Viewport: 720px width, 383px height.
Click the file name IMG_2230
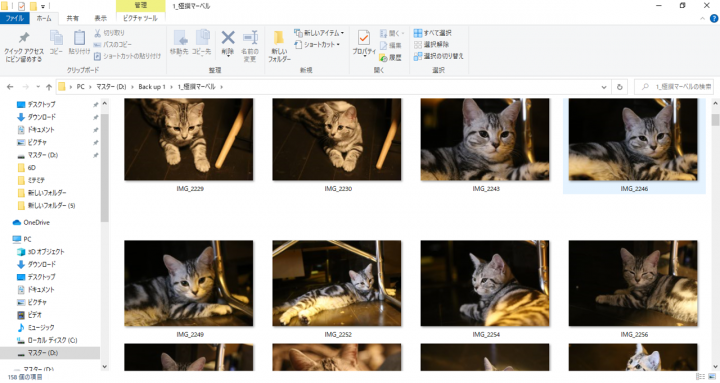click(x=338, y=189)
